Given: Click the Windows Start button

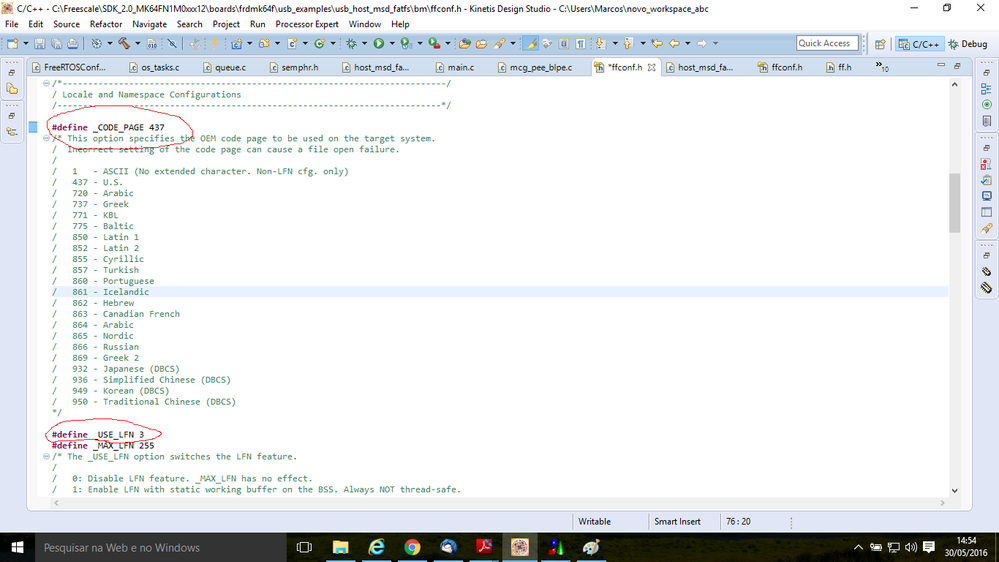Looking at the screenshot, I should point(17,547).
